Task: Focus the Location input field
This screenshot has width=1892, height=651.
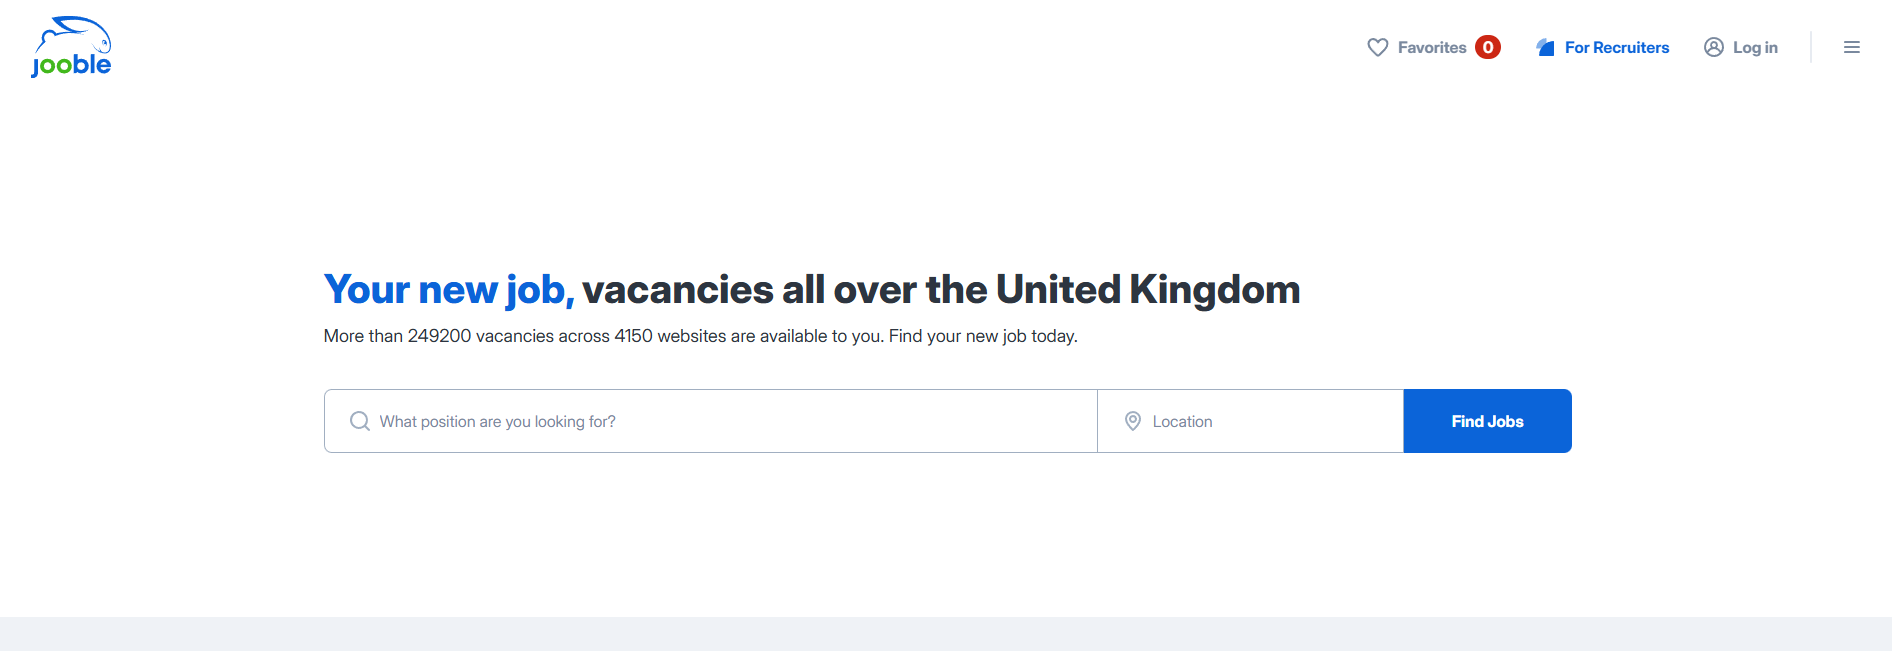Action: [1270, 421]
